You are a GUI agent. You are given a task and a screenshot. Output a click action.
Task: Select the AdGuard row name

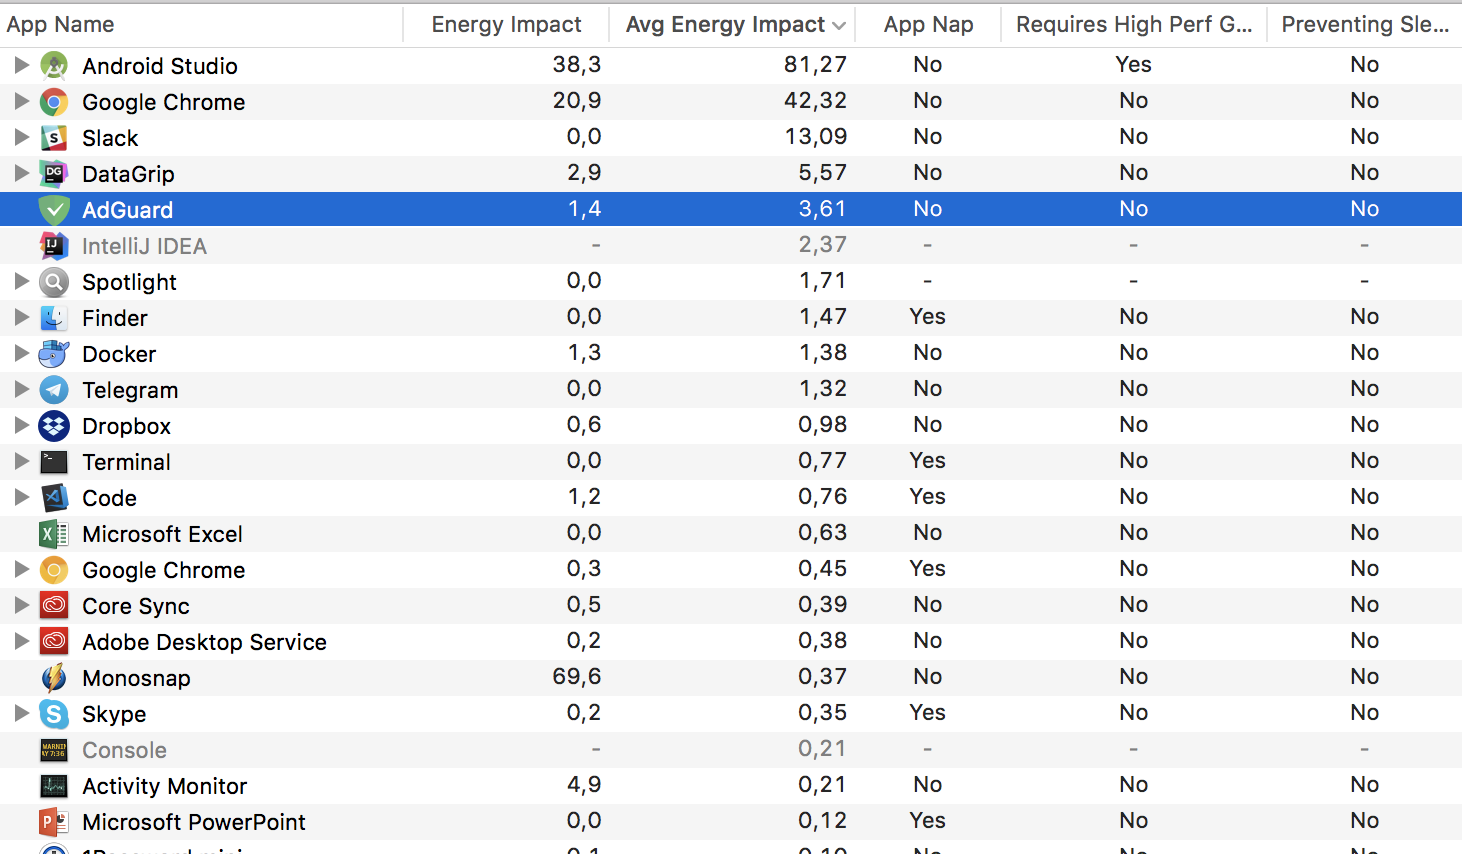[x=128, y=210]
